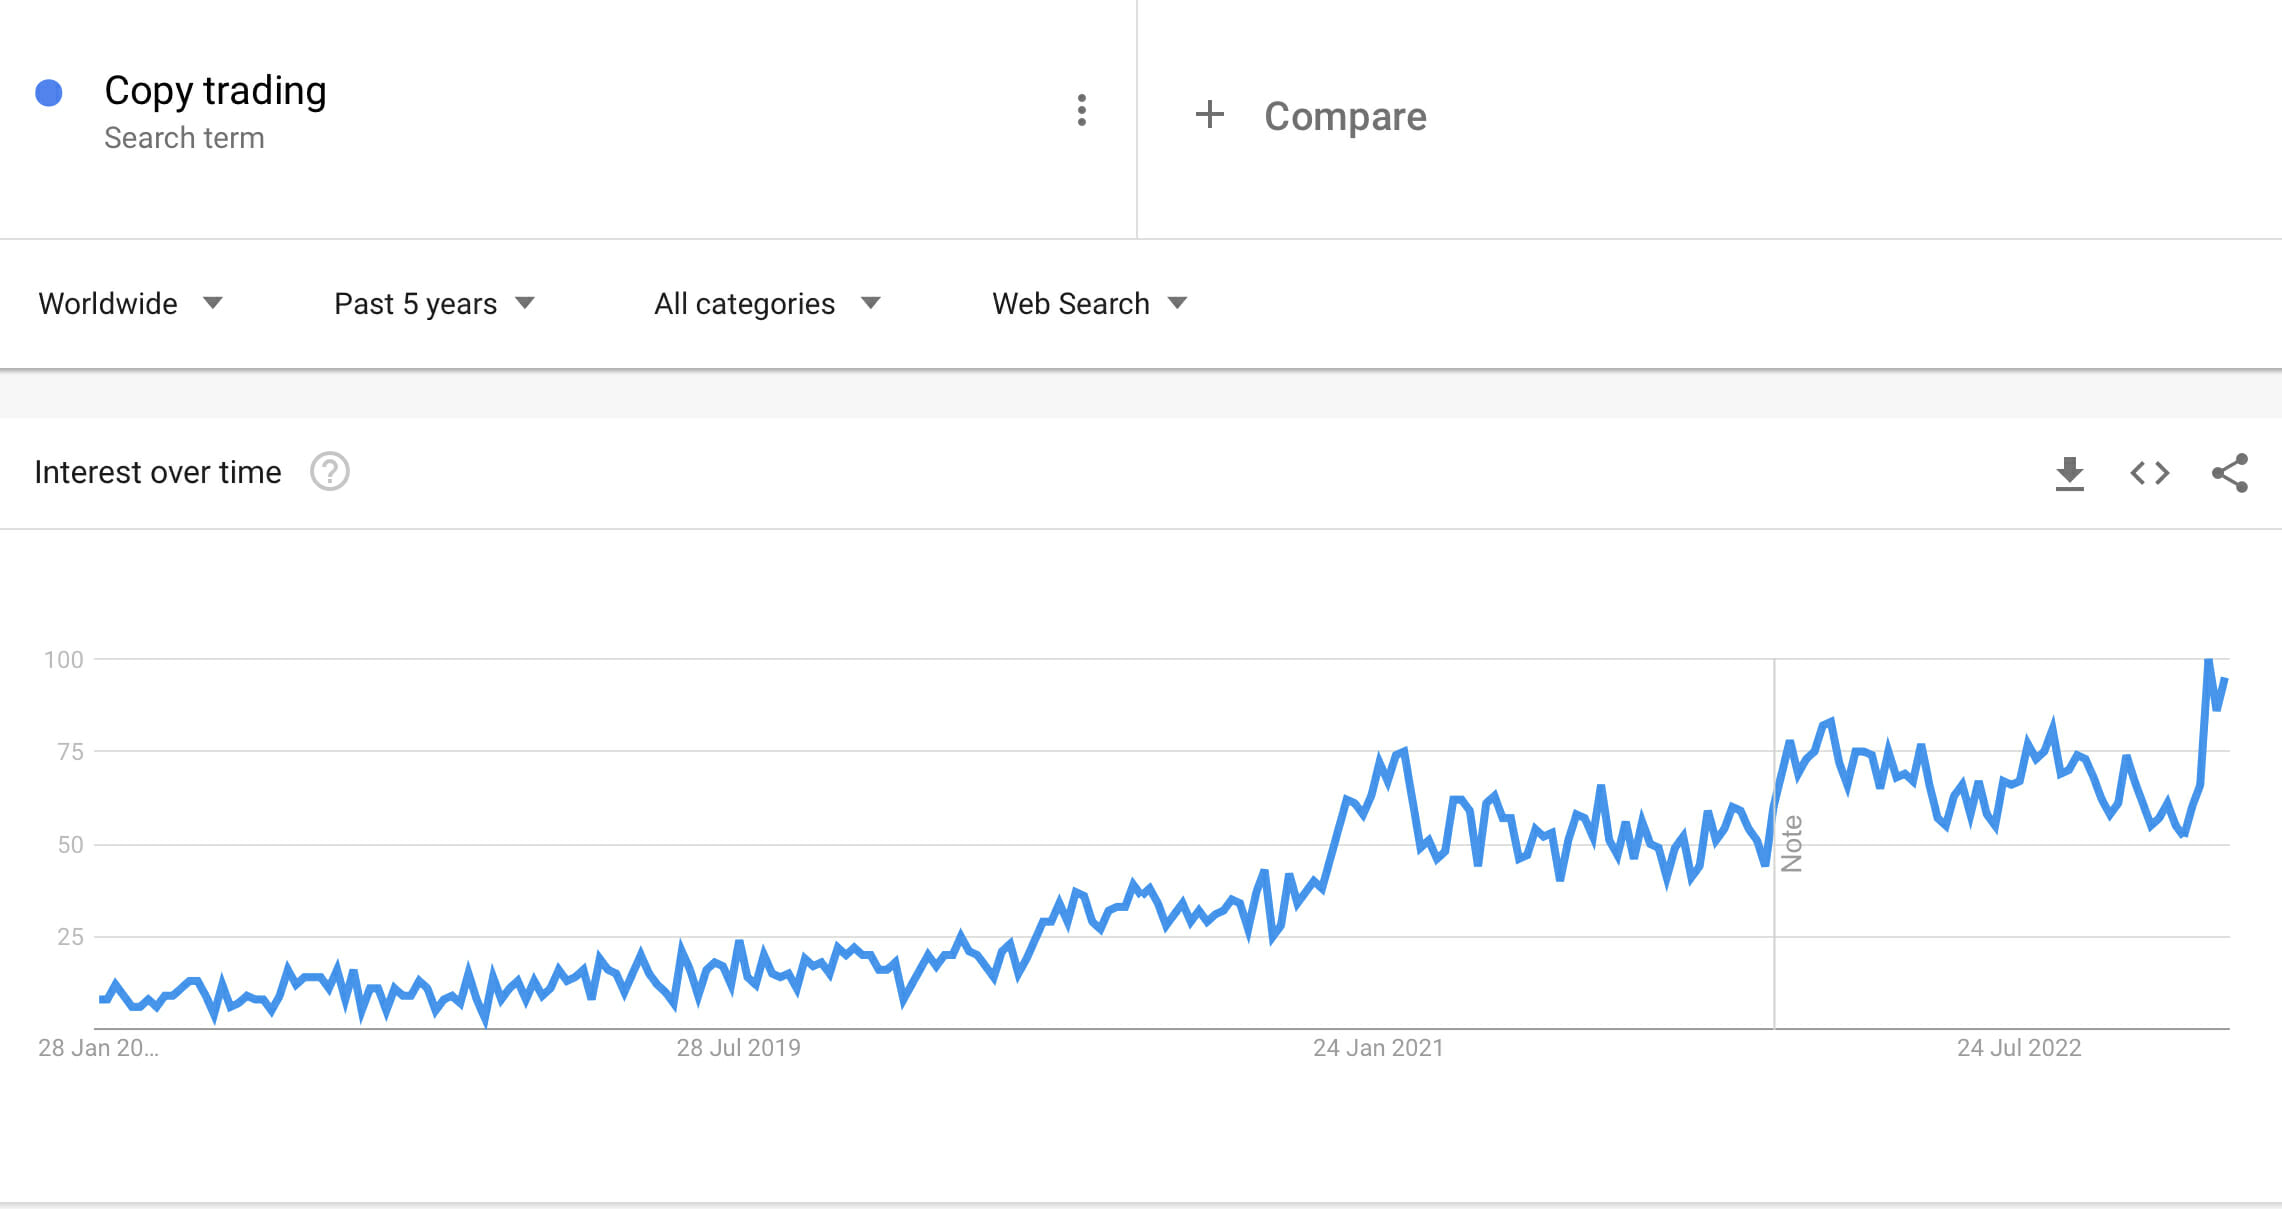Click the blue dot next to Copy trading

point(49,93)
